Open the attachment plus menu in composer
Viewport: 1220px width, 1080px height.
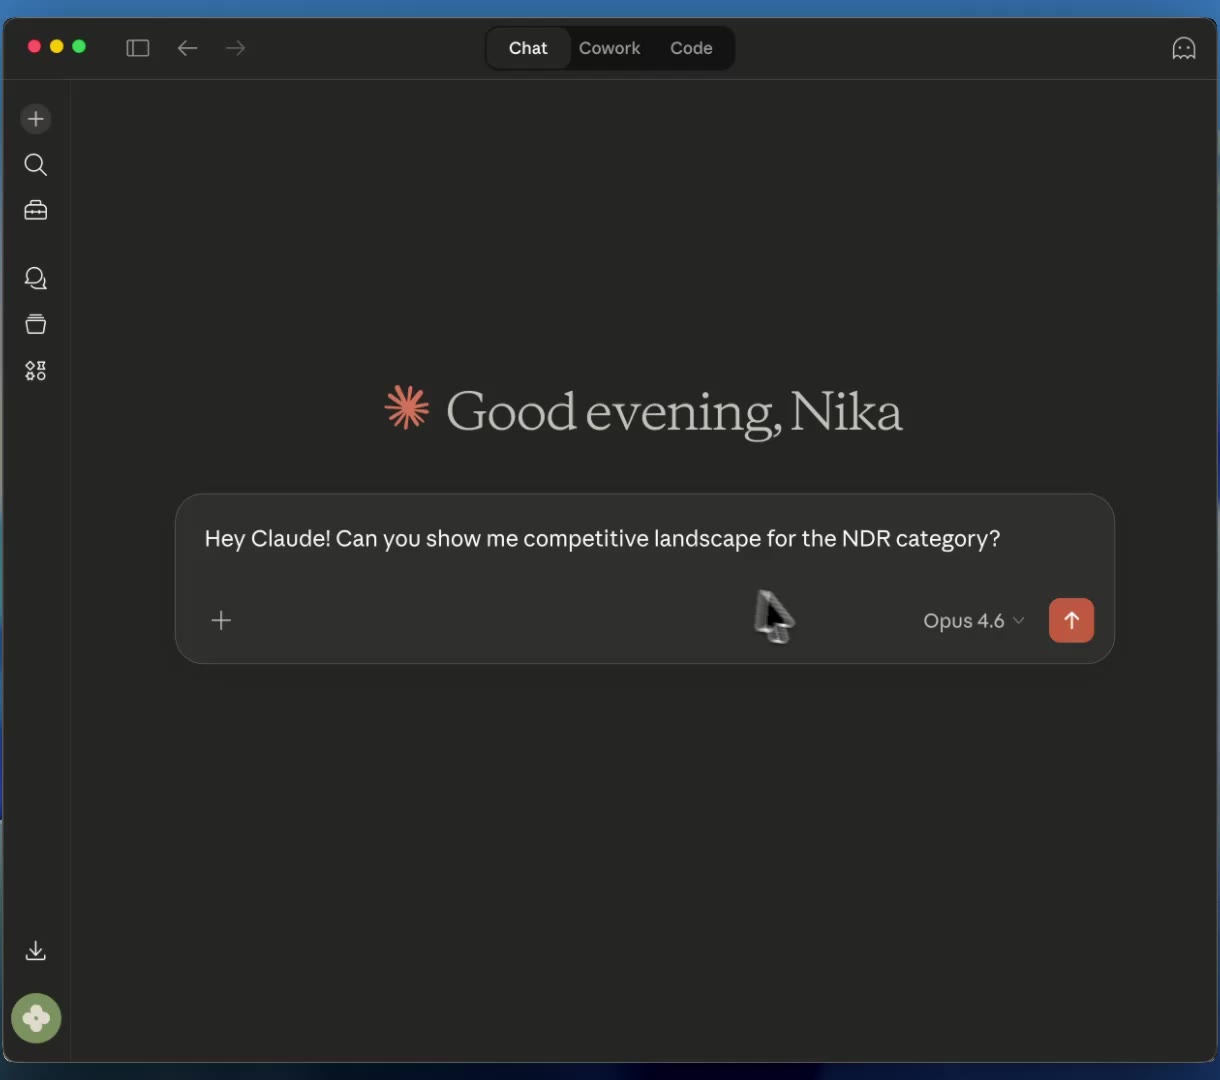[221, 621]
